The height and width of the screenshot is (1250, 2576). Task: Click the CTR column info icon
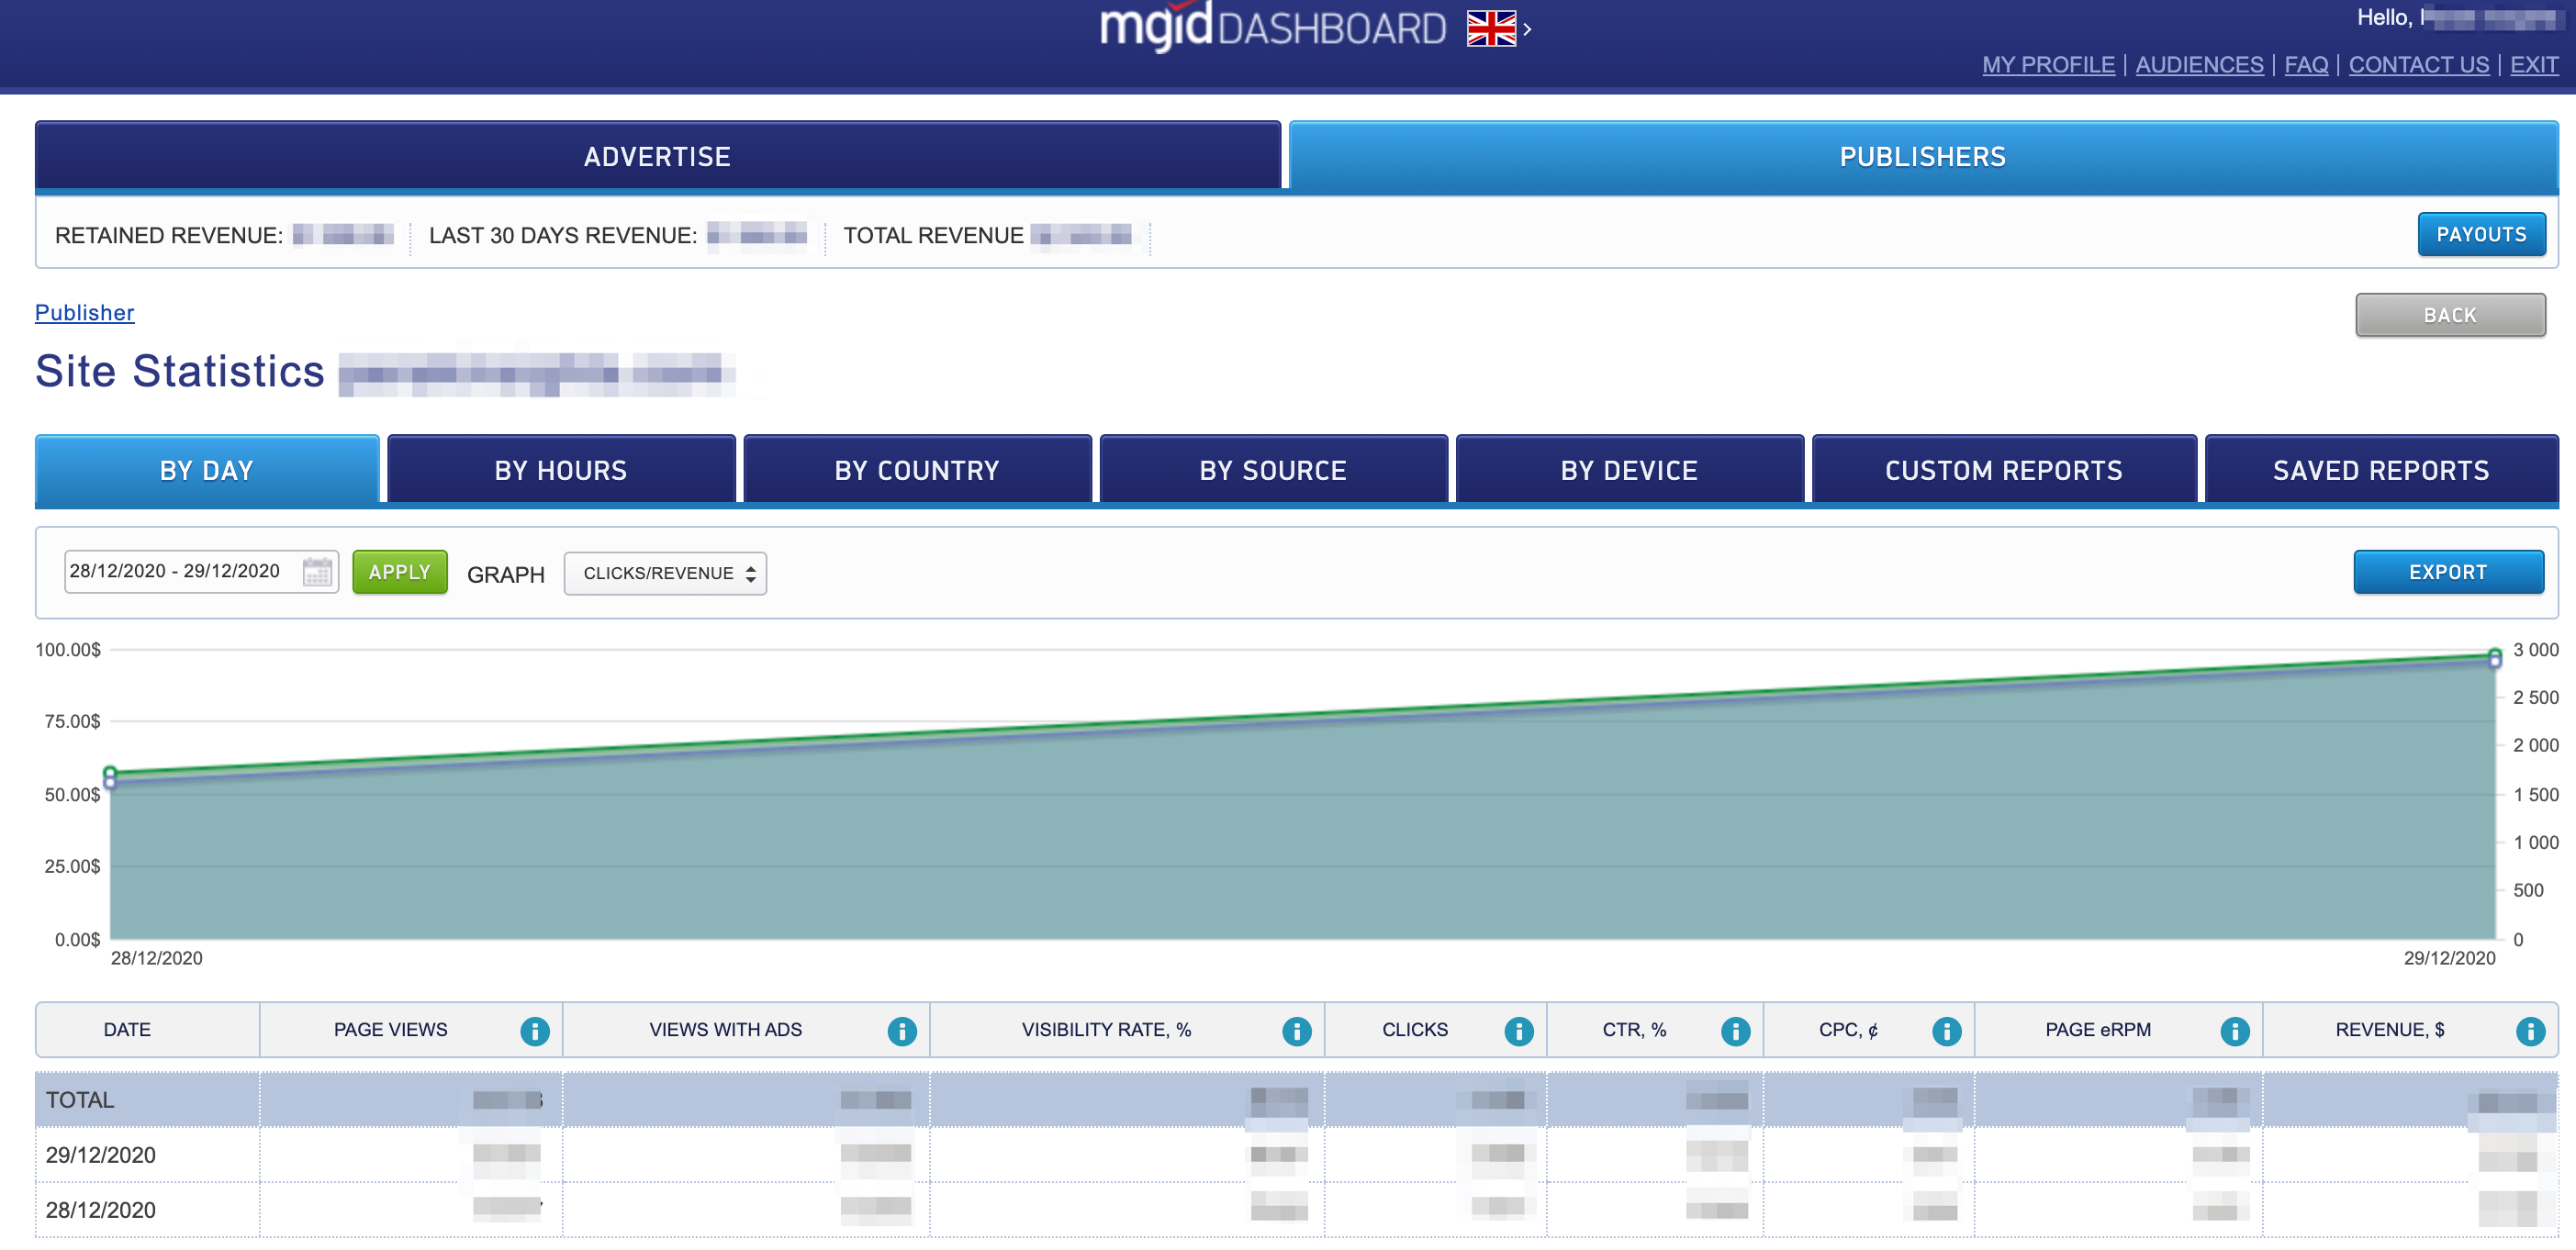tap(1735, 1030)
